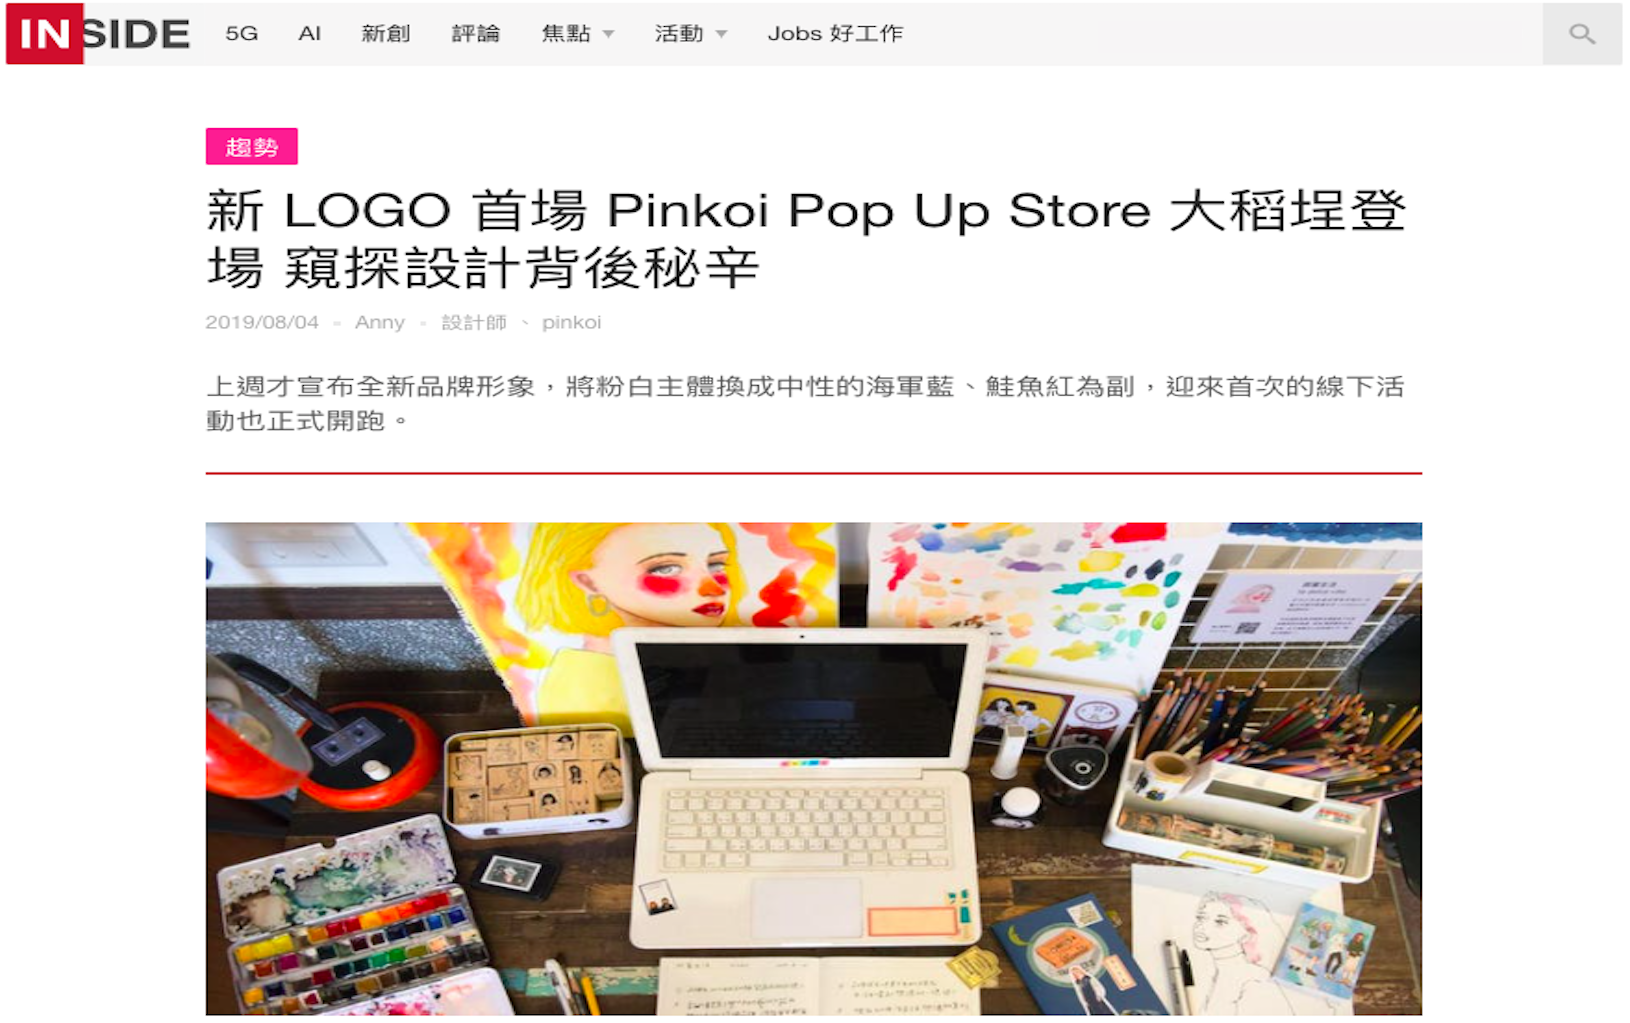
Task: Open the Jobs 好工作 link
Action: pos(835,34)
